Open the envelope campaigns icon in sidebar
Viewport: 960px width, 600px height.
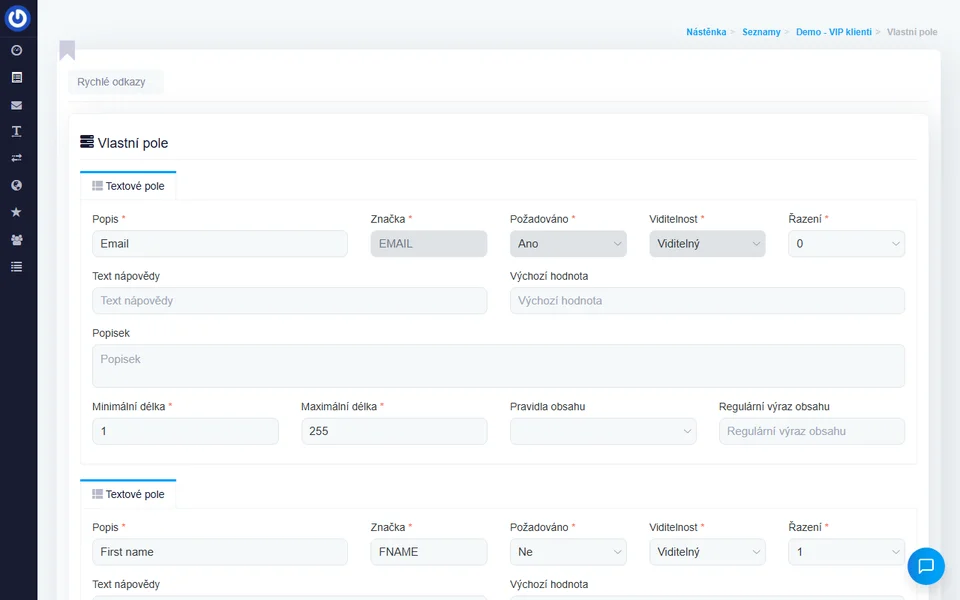pos(16,105)
